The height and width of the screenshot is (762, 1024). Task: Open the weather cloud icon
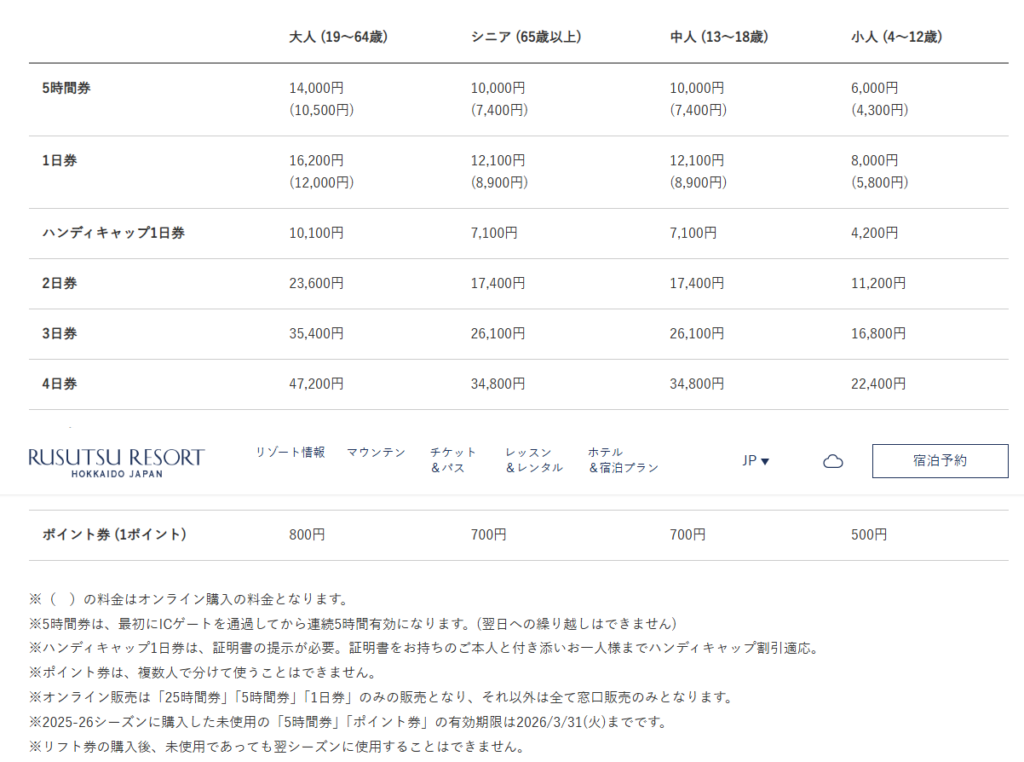pyautogui.click(x=833, y=461)
